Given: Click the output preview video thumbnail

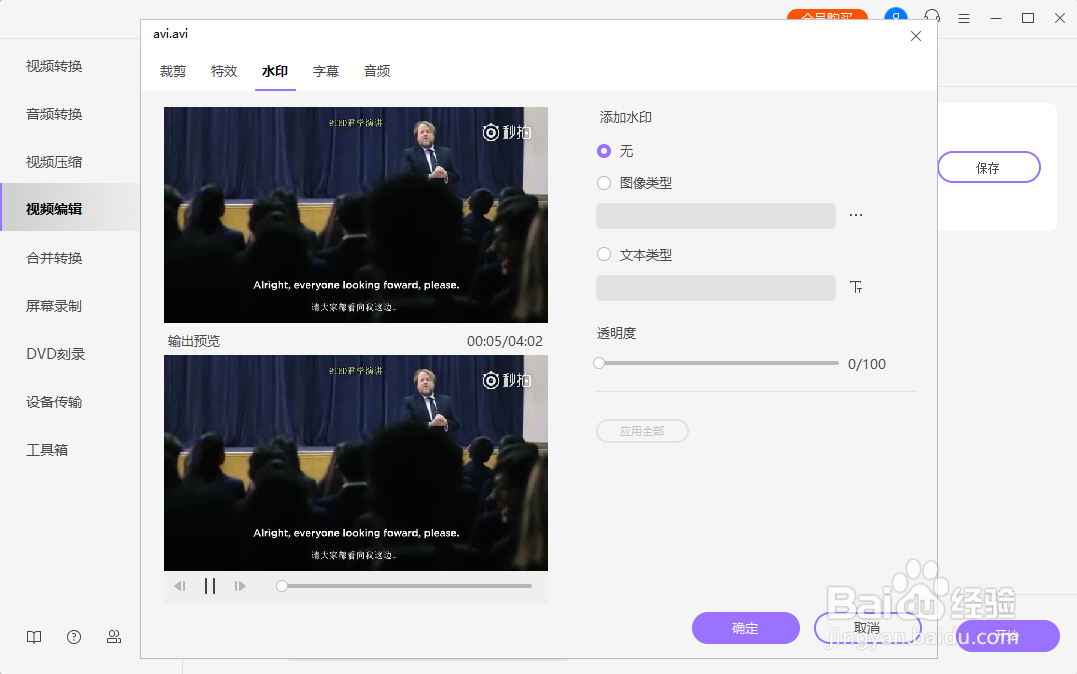Looking at the screenshot, I should [356, 463].
